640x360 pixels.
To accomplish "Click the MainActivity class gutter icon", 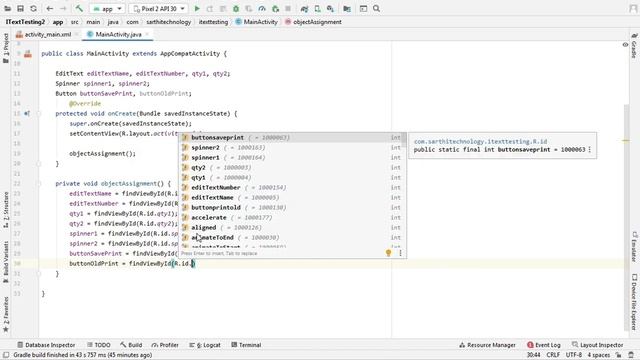I will coord(28,54).
